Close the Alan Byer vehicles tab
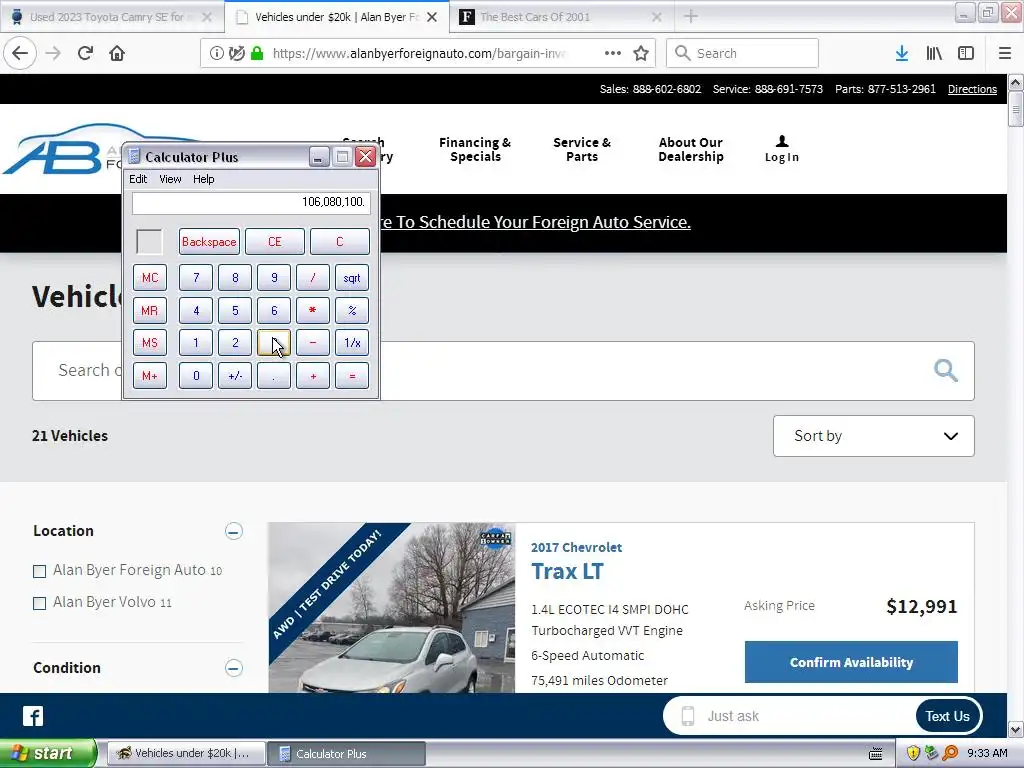This screenshot has width=1024, height=768. (432, 17)
